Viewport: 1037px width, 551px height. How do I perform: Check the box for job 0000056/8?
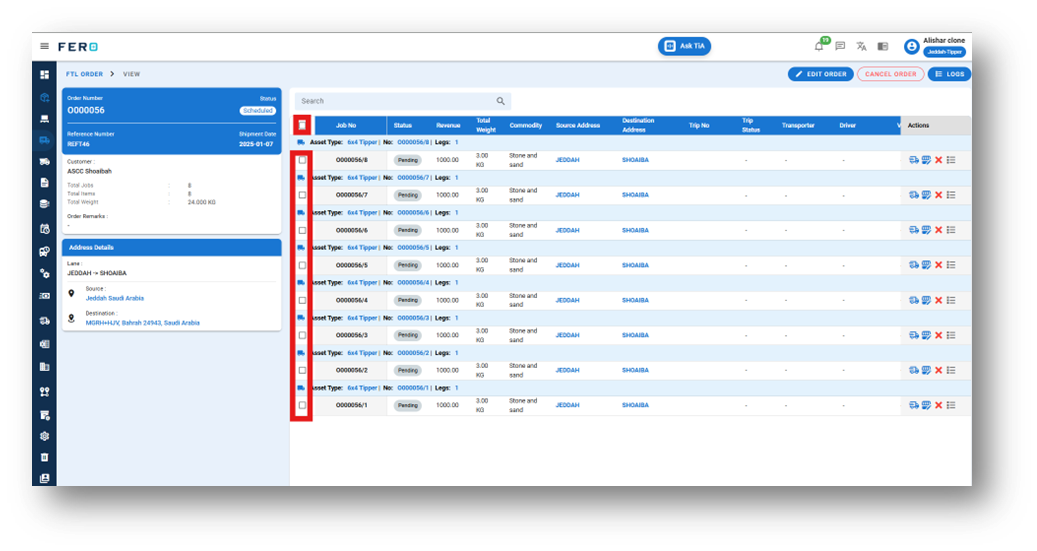pos(302,160)
